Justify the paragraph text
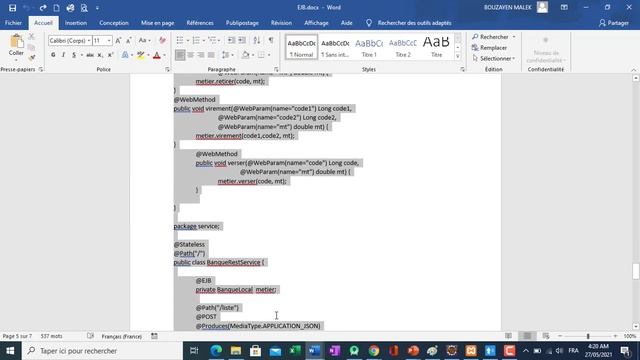 211,55
